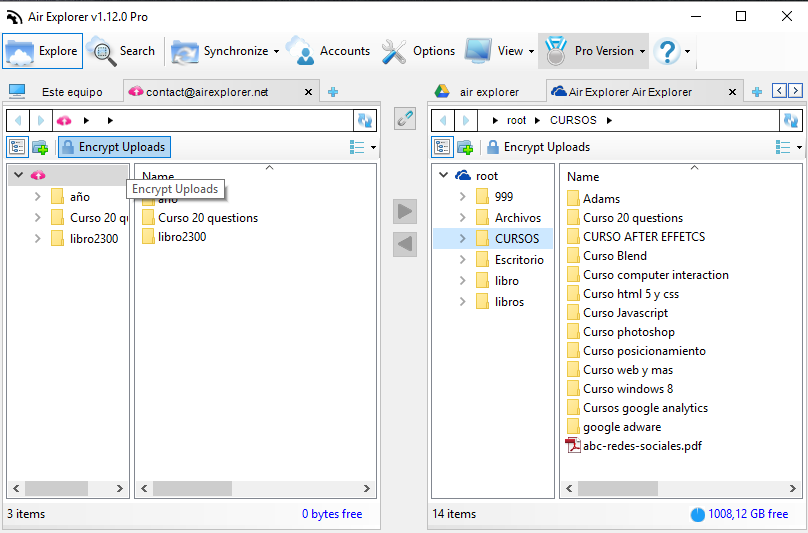Image resolution: width=808 pixels, height=533 pixels.
Task: Change left pane list view mode
Action: coord(363,147)
